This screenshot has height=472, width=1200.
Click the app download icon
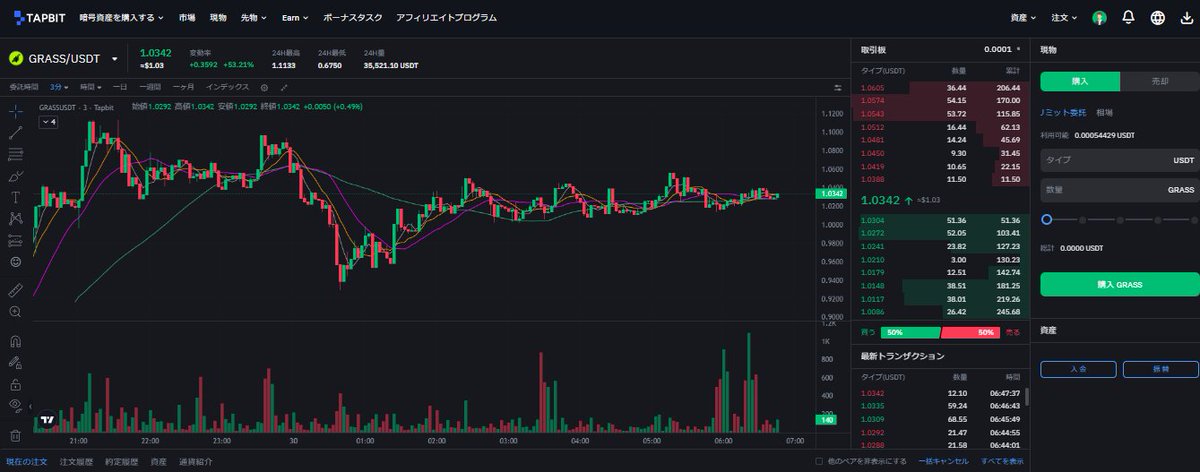1186,18
